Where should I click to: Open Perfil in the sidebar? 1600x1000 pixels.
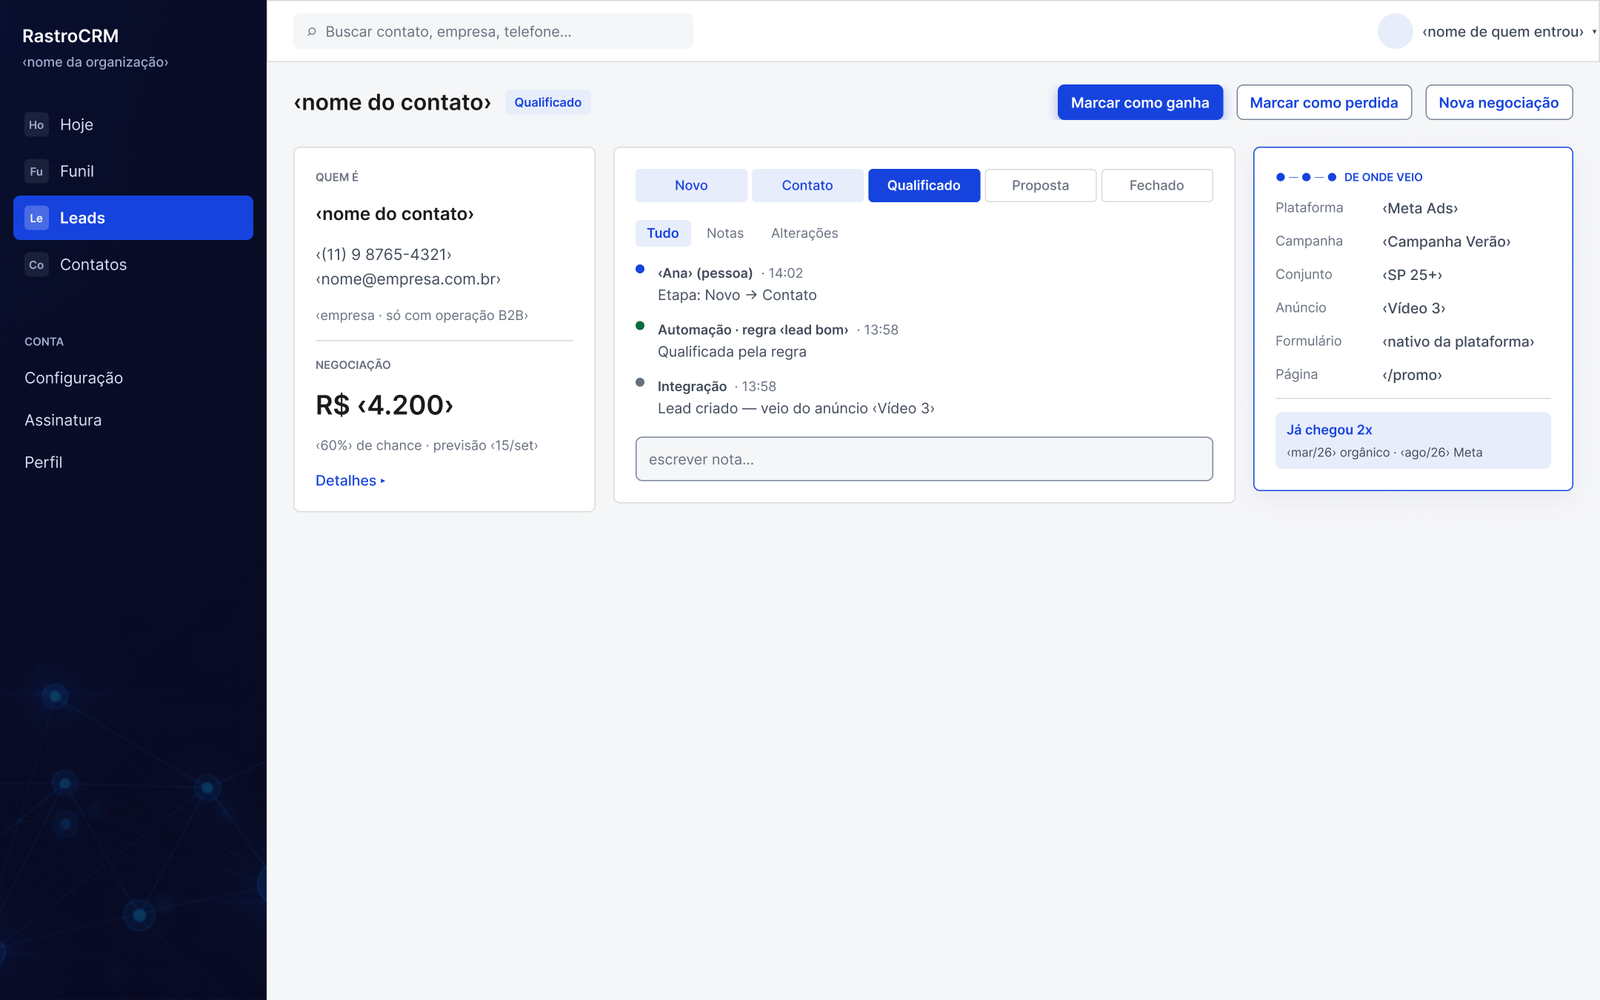click(x=43, y=462)
